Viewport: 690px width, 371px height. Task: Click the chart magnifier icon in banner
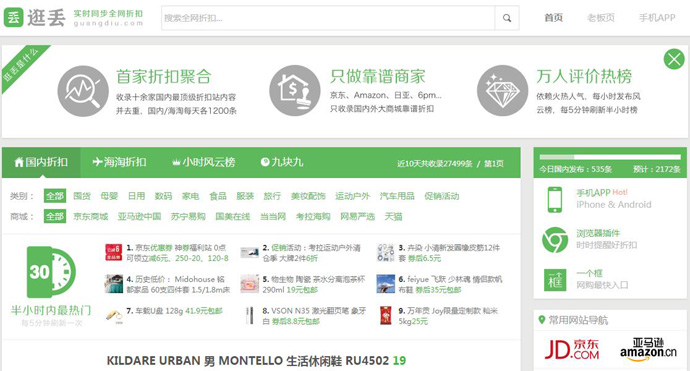click(83, 91)
